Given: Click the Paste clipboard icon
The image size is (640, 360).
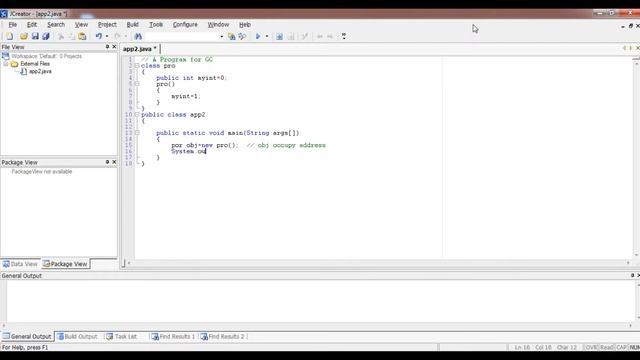Looking at the screenshot, I should 82,36.
